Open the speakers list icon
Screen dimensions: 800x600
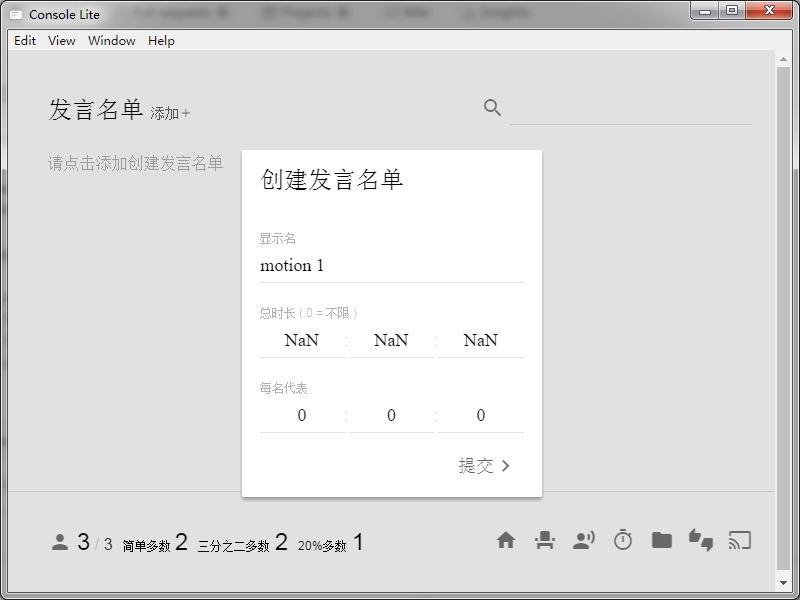(x=584, y=540)
